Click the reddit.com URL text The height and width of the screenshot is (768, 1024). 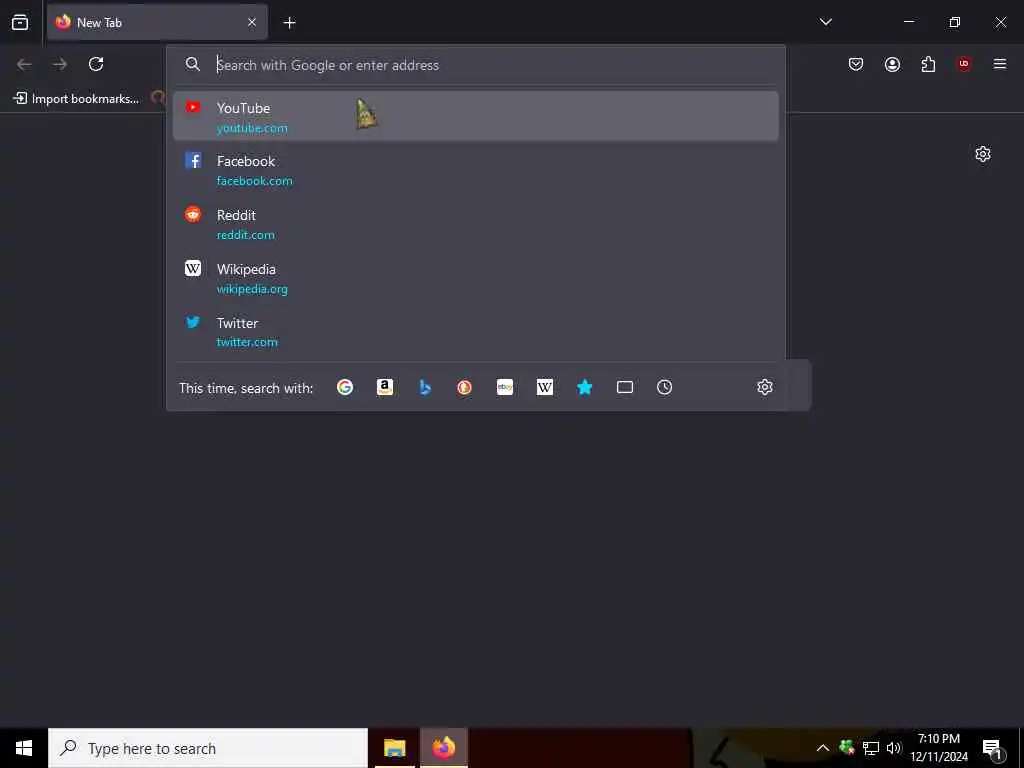pos(246,235)
